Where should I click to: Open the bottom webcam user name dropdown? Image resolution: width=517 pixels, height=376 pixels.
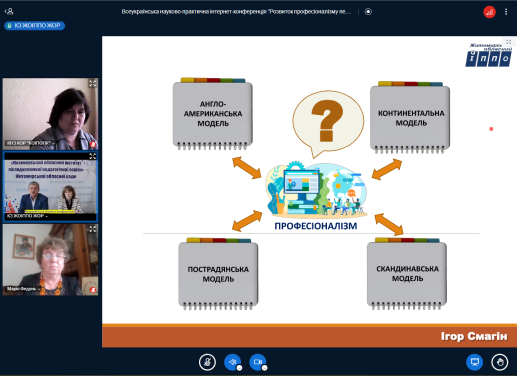23,289
